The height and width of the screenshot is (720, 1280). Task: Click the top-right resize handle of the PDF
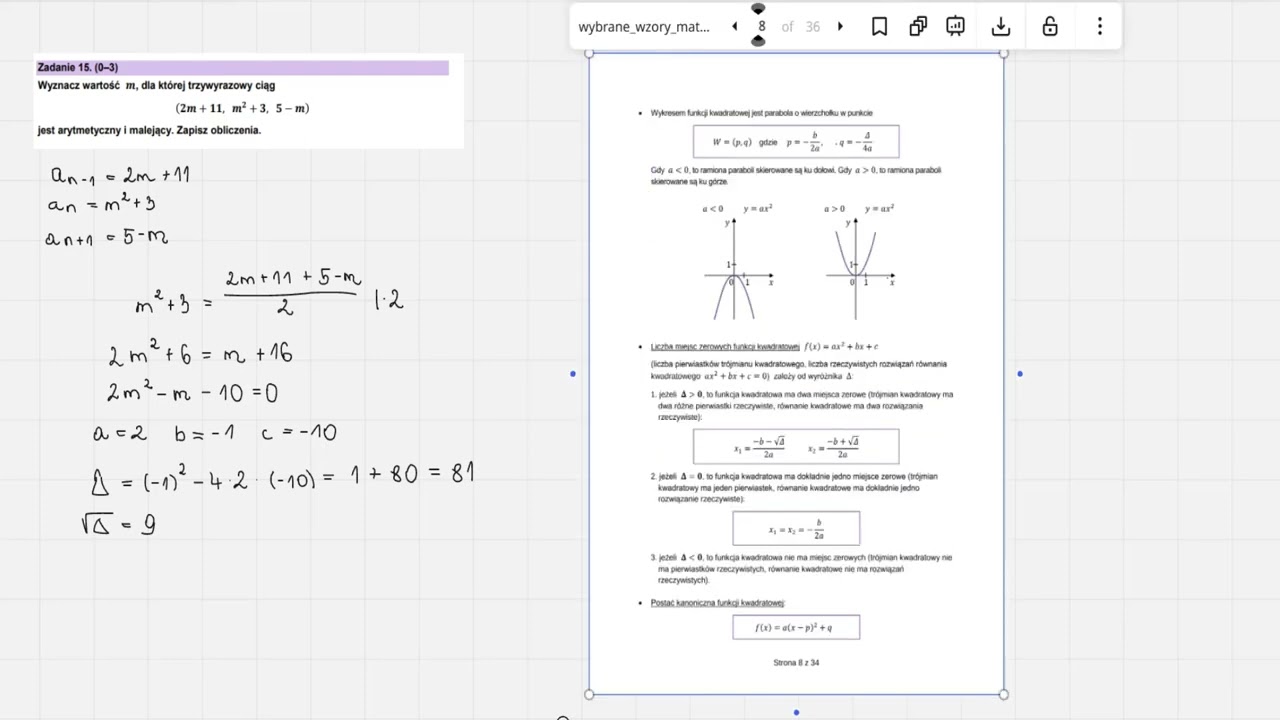click(x=1004, y=53)
